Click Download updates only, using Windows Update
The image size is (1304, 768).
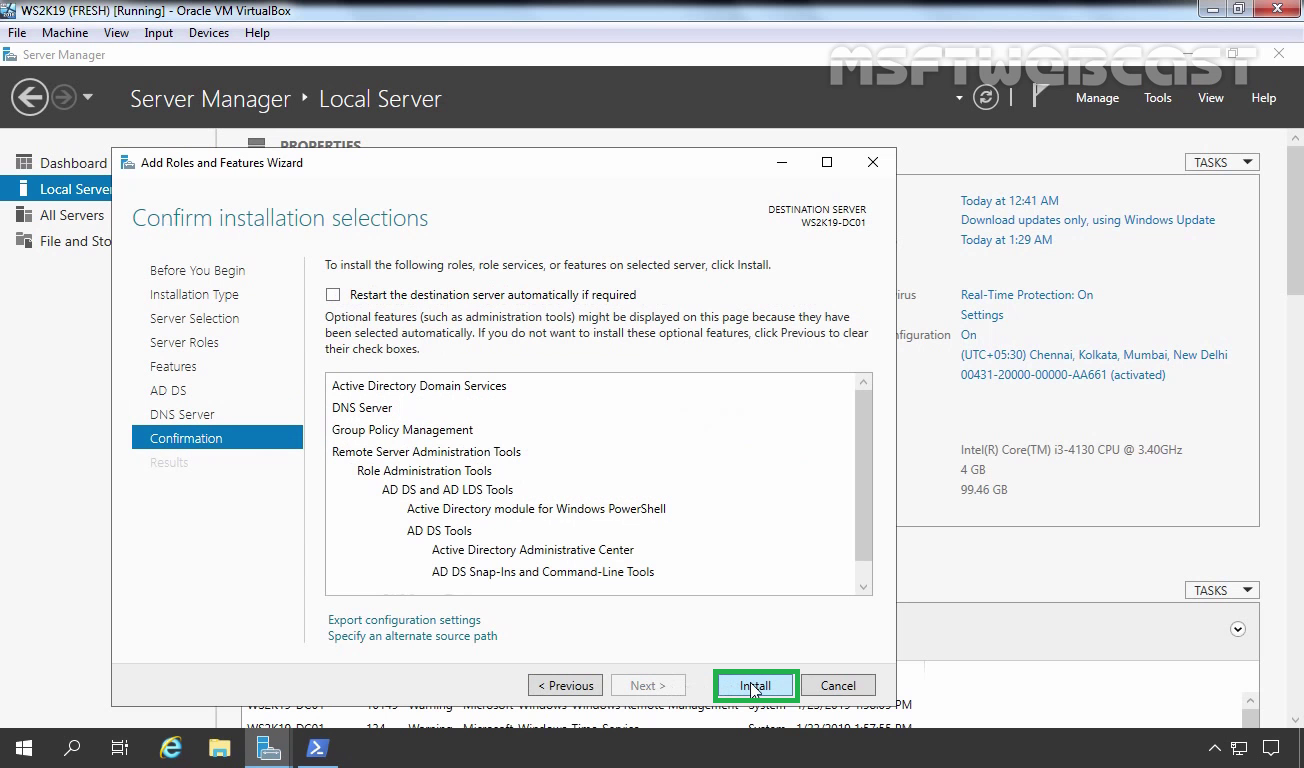(1088, 220)
